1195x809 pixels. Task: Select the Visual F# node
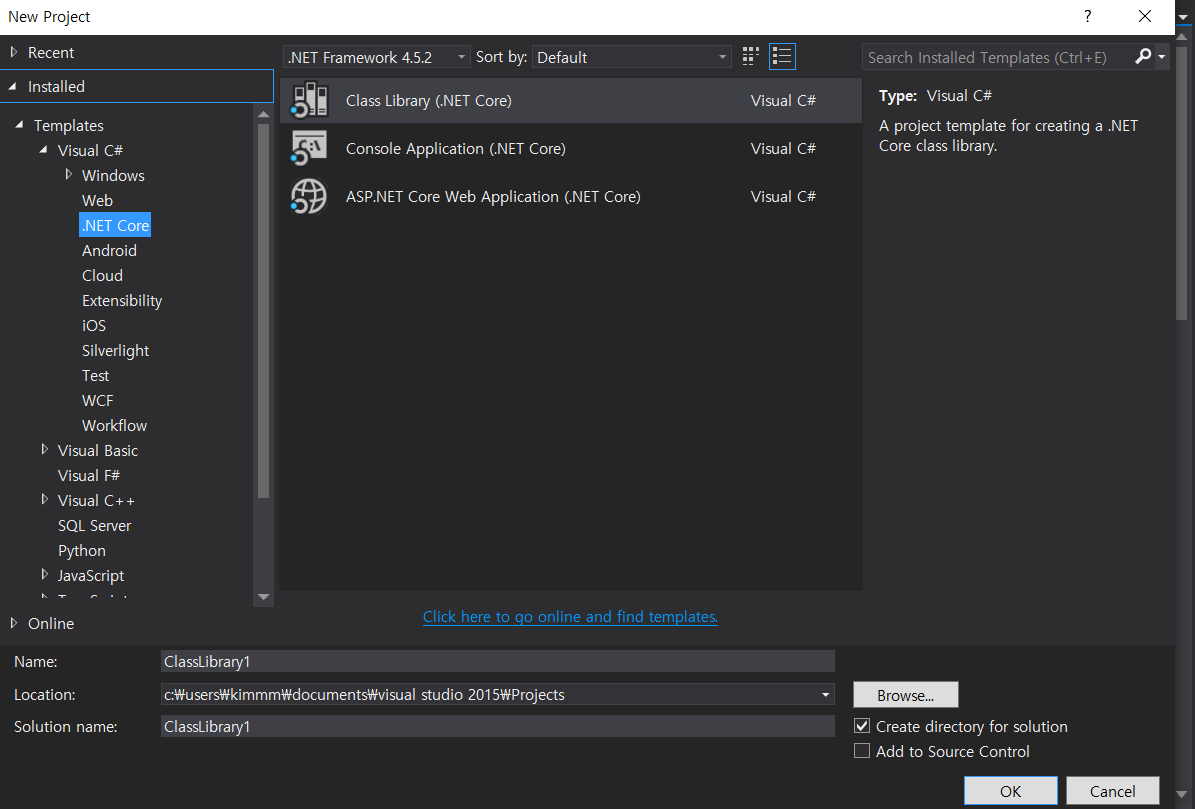(x=89, y=475)
